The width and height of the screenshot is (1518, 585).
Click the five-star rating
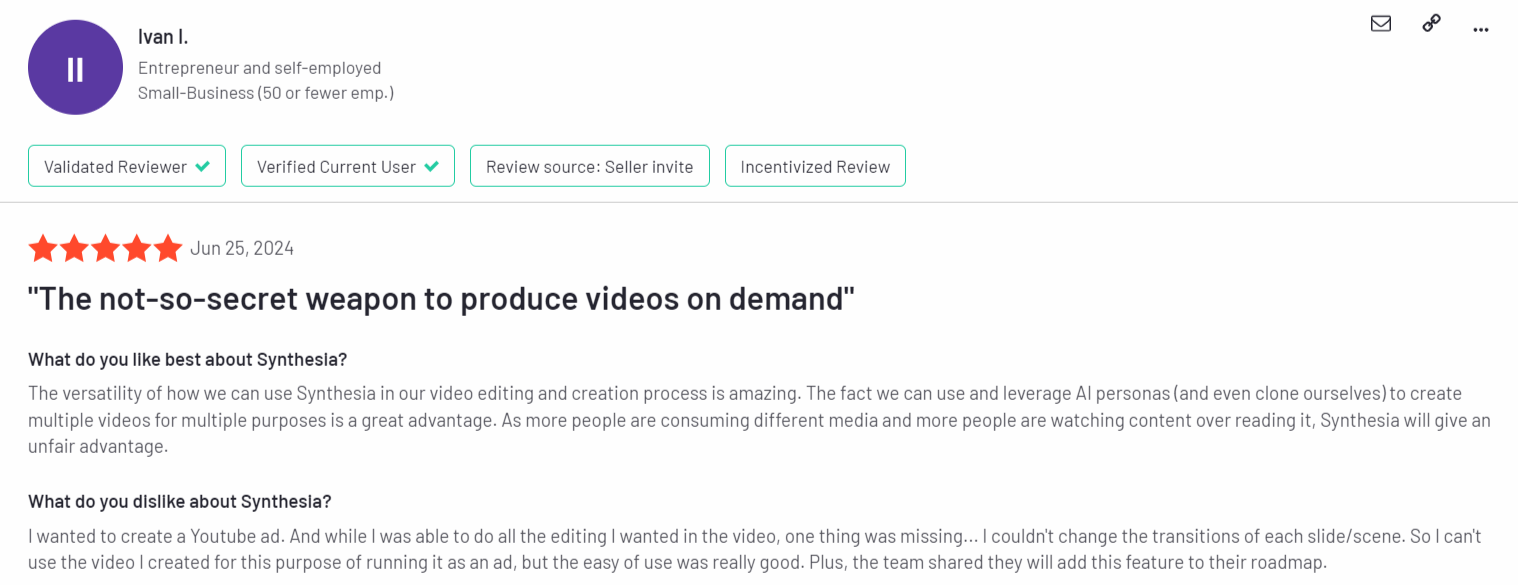point(105,248)
